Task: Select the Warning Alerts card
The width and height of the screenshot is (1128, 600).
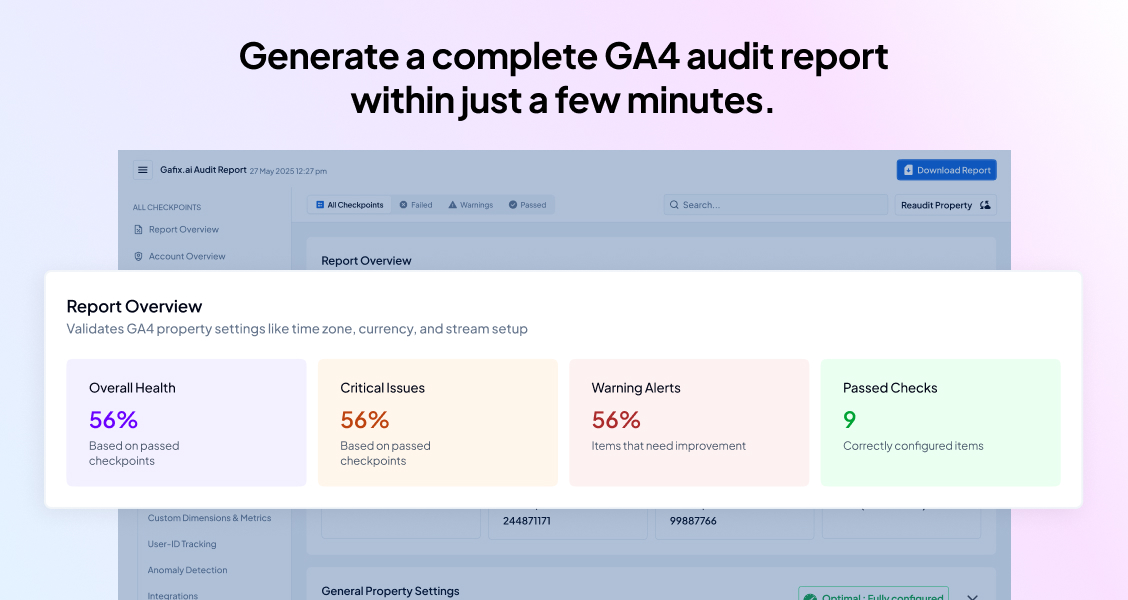Action: [689, 423]
